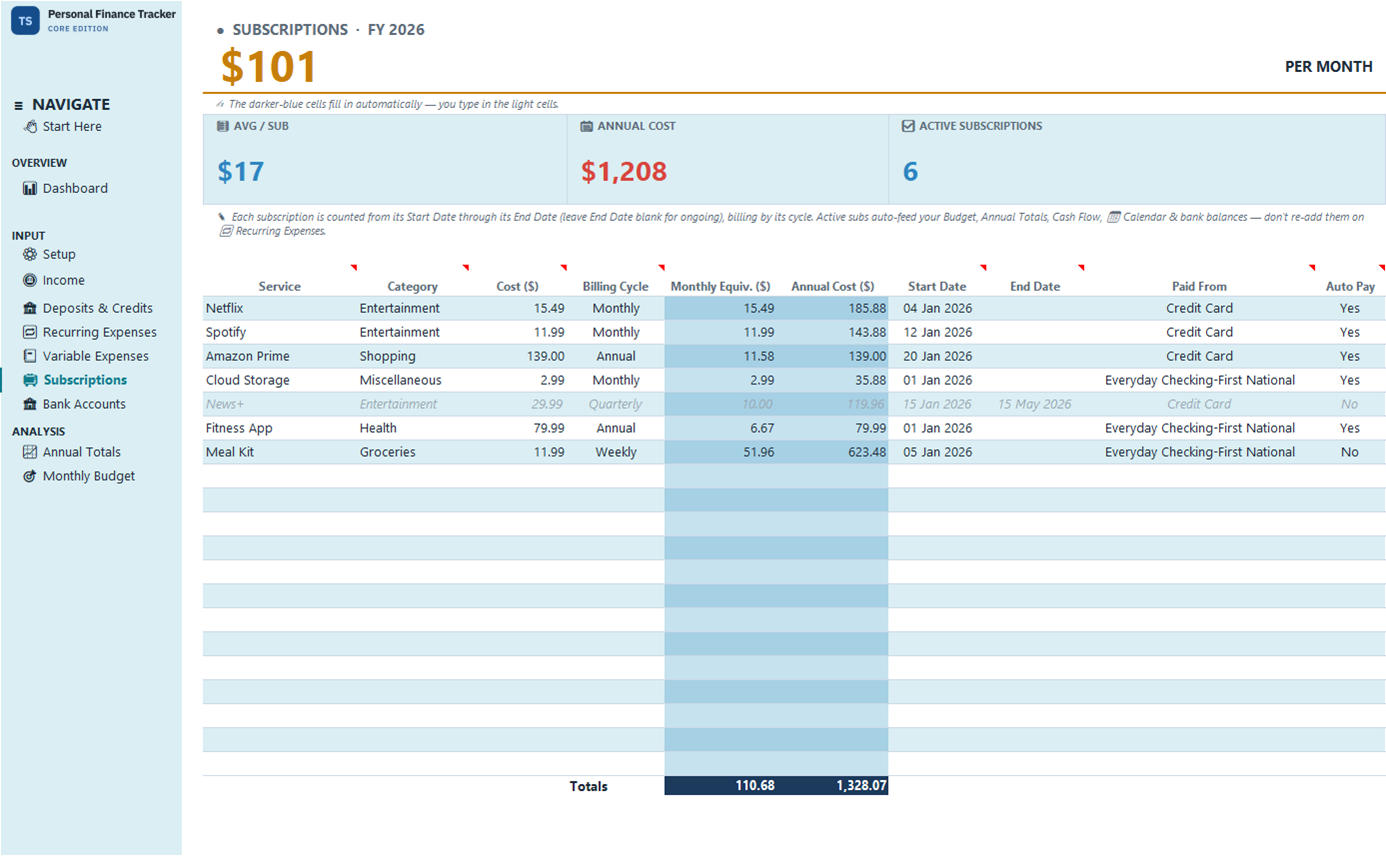Select the 15 May 2026 end date
Viewport: 1386px width, 856px height.
[x=1035, y=404]
